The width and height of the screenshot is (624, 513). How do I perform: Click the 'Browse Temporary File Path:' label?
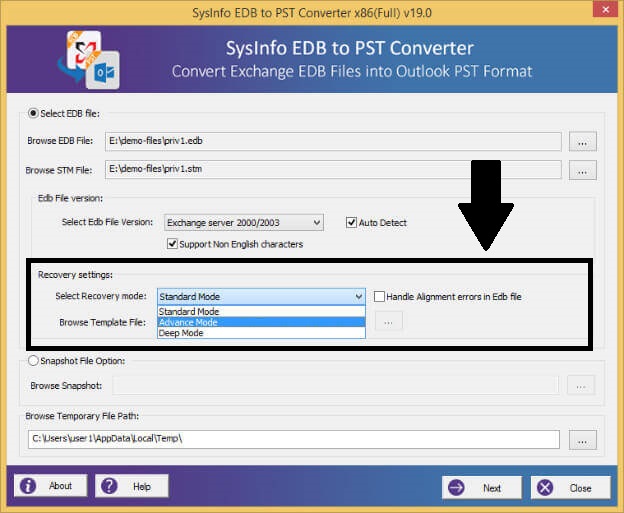pyautogui.click(x=82, y=416)
